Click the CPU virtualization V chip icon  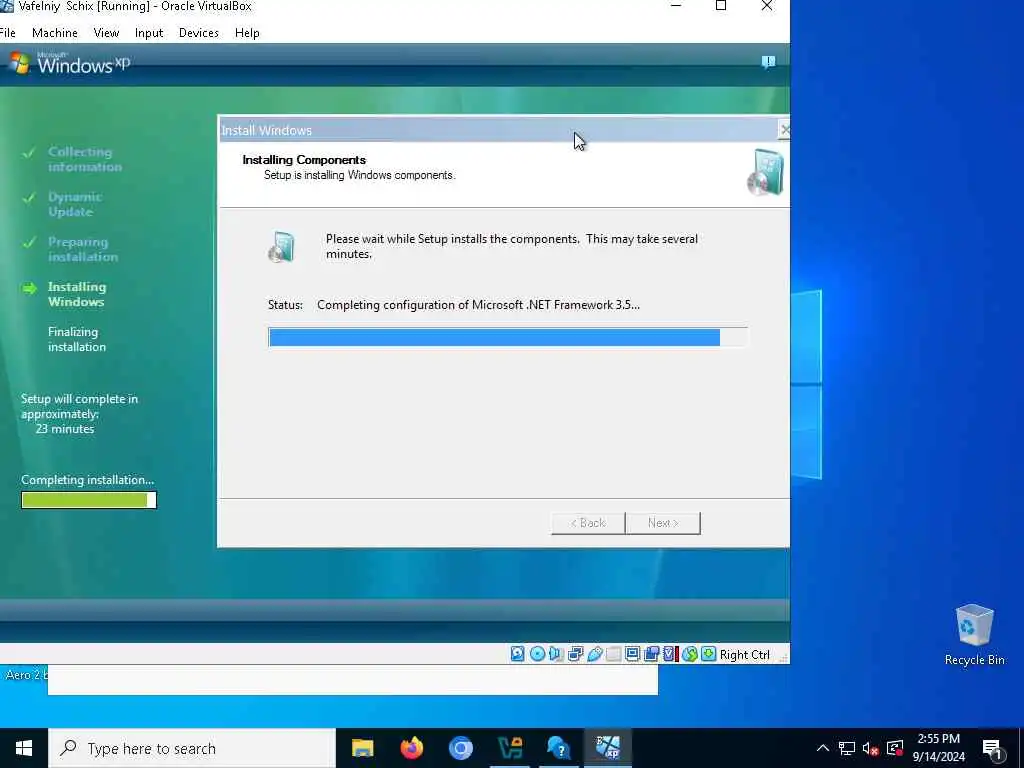coord(670,654)
